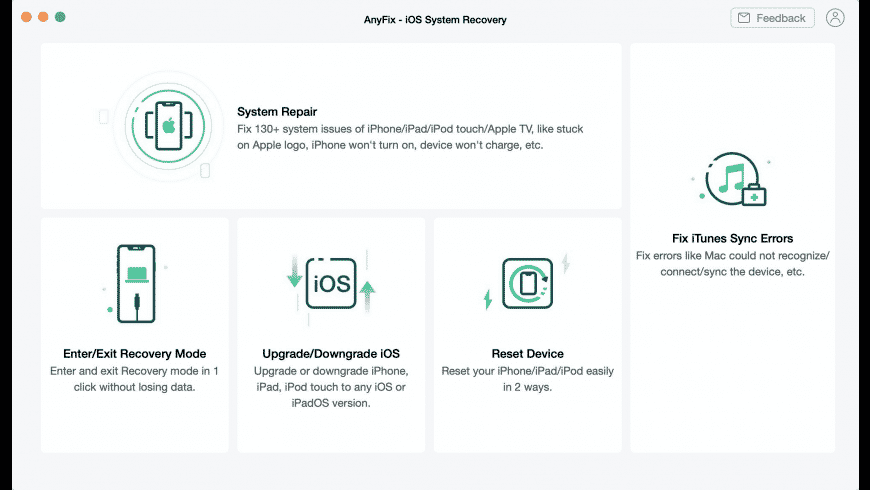Minimize the AnyFix window with the middle title-bar button
This screenshot has height=490, width=870.
(x=43, y=17)
